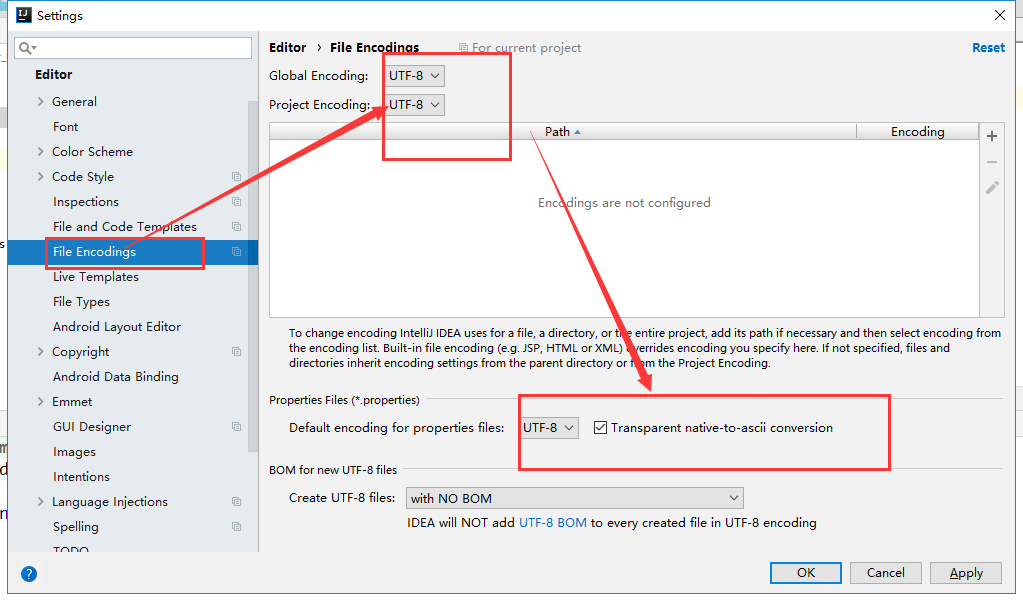
Task: Select File and Code Templates item
Action: 125,226
